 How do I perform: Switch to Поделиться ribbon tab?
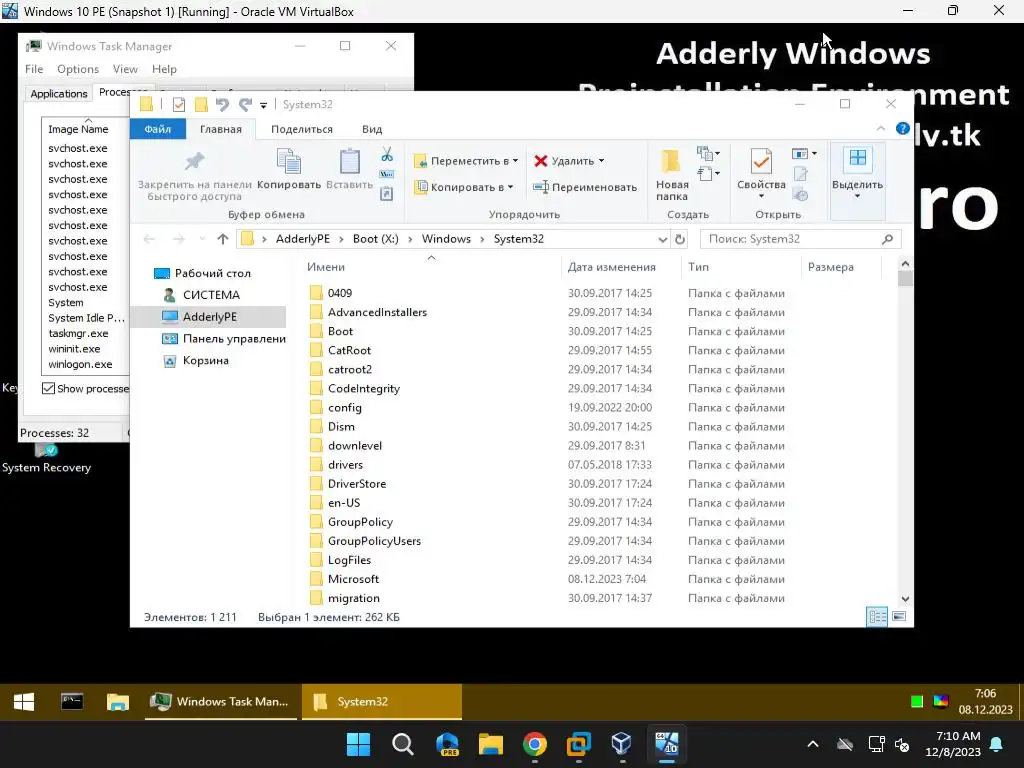[302, 129]
